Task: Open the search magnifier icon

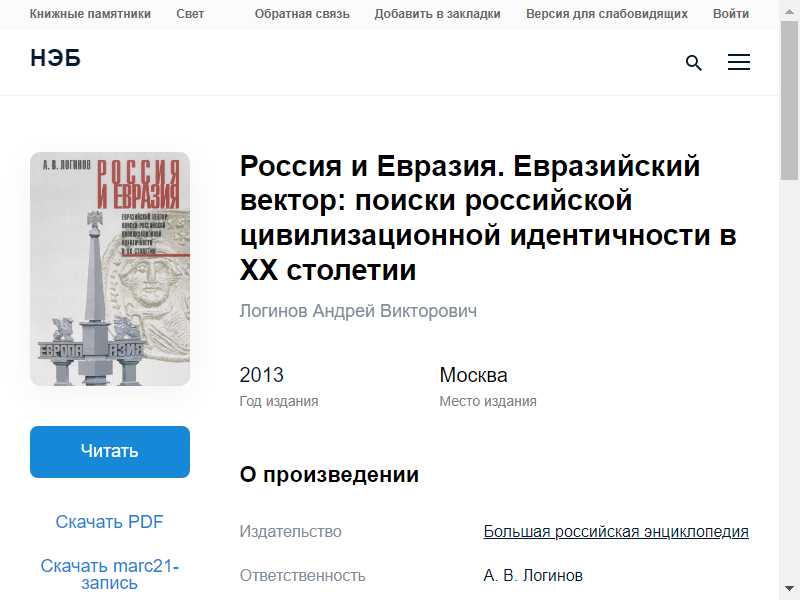Action: (693, 63)
